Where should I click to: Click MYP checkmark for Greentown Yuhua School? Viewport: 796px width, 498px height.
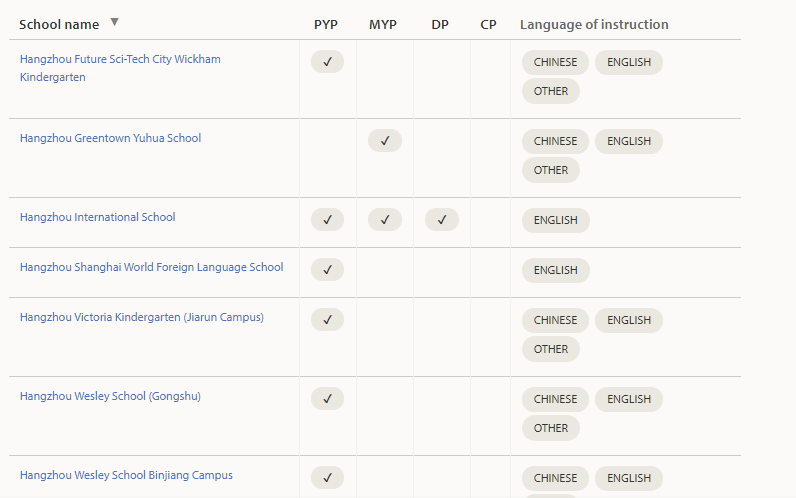coord(385,141)
